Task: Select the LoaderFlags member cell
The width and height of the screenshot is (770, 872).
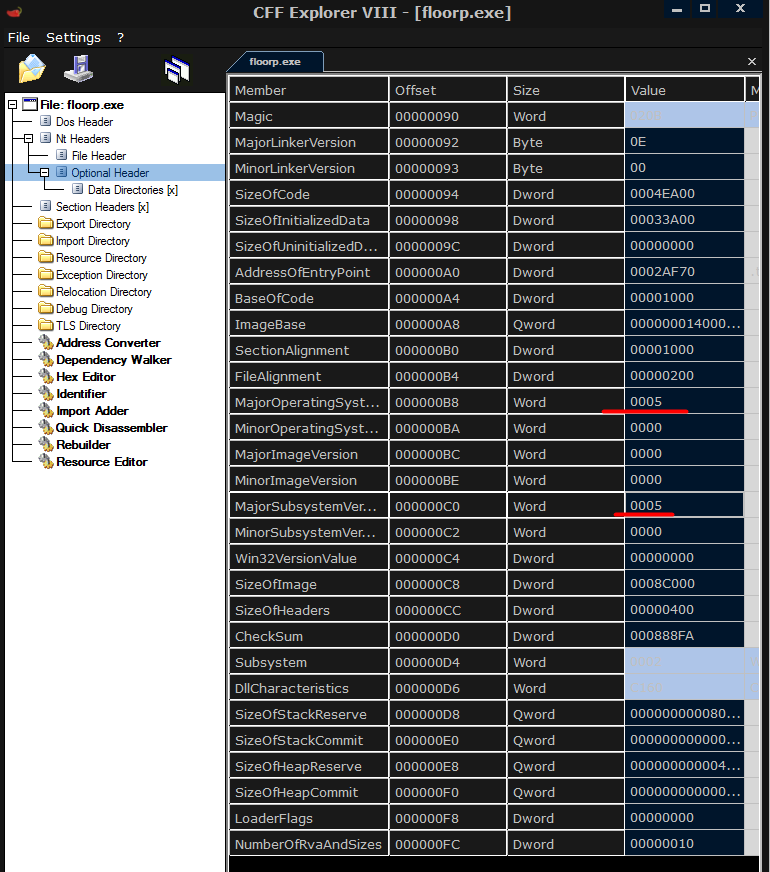Action: pyautogui.click(x=309, y=818)
